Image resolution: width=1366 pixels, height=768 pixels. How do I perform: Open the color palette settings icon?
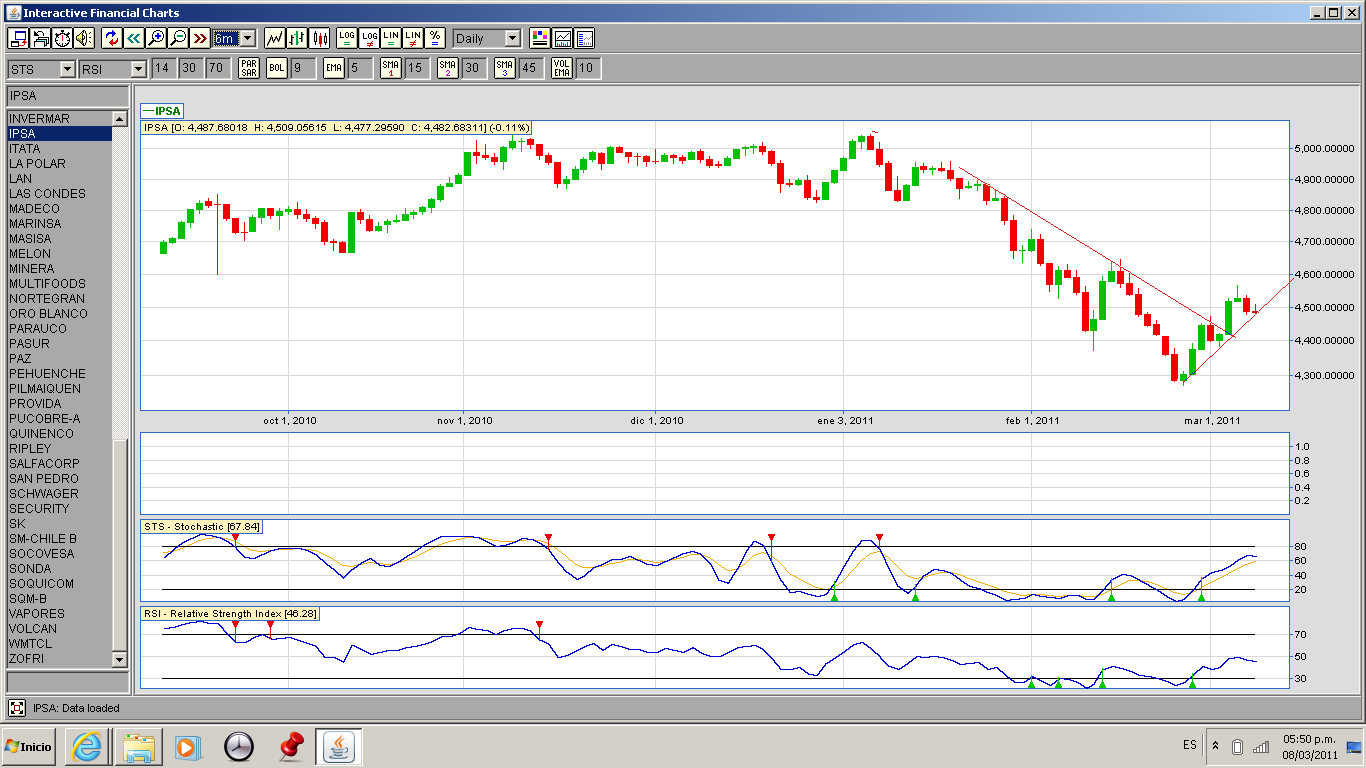pyautogui.click(x=540, y=38)
